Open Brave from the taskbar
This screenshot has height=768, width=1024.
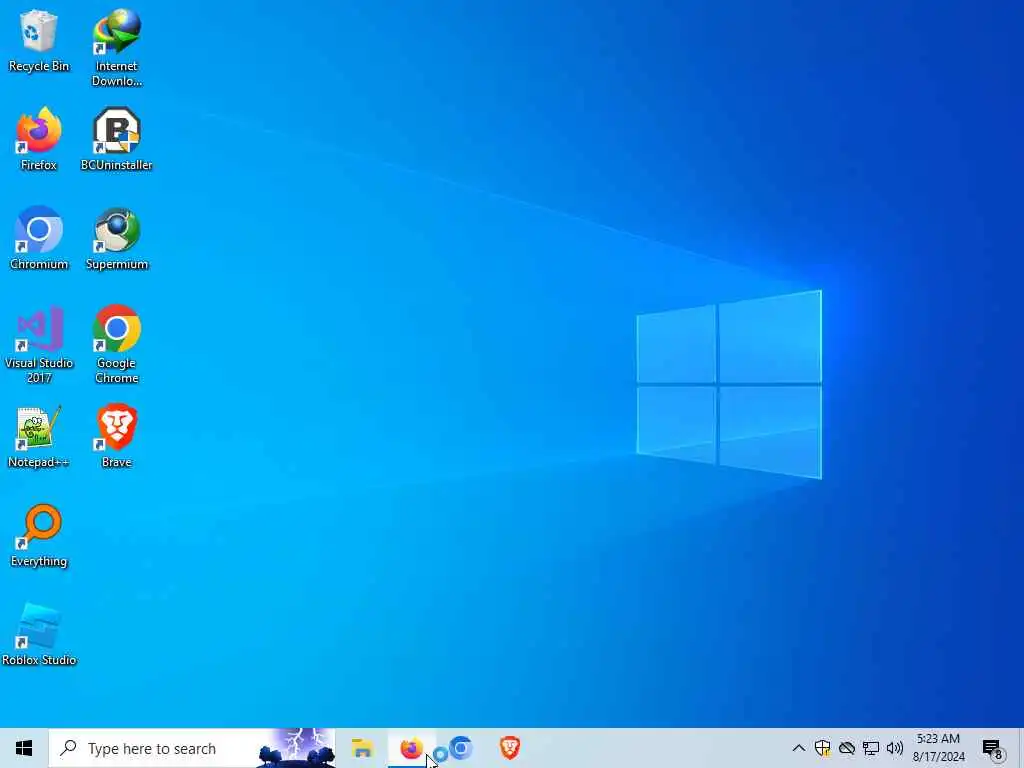coord(509,748)
